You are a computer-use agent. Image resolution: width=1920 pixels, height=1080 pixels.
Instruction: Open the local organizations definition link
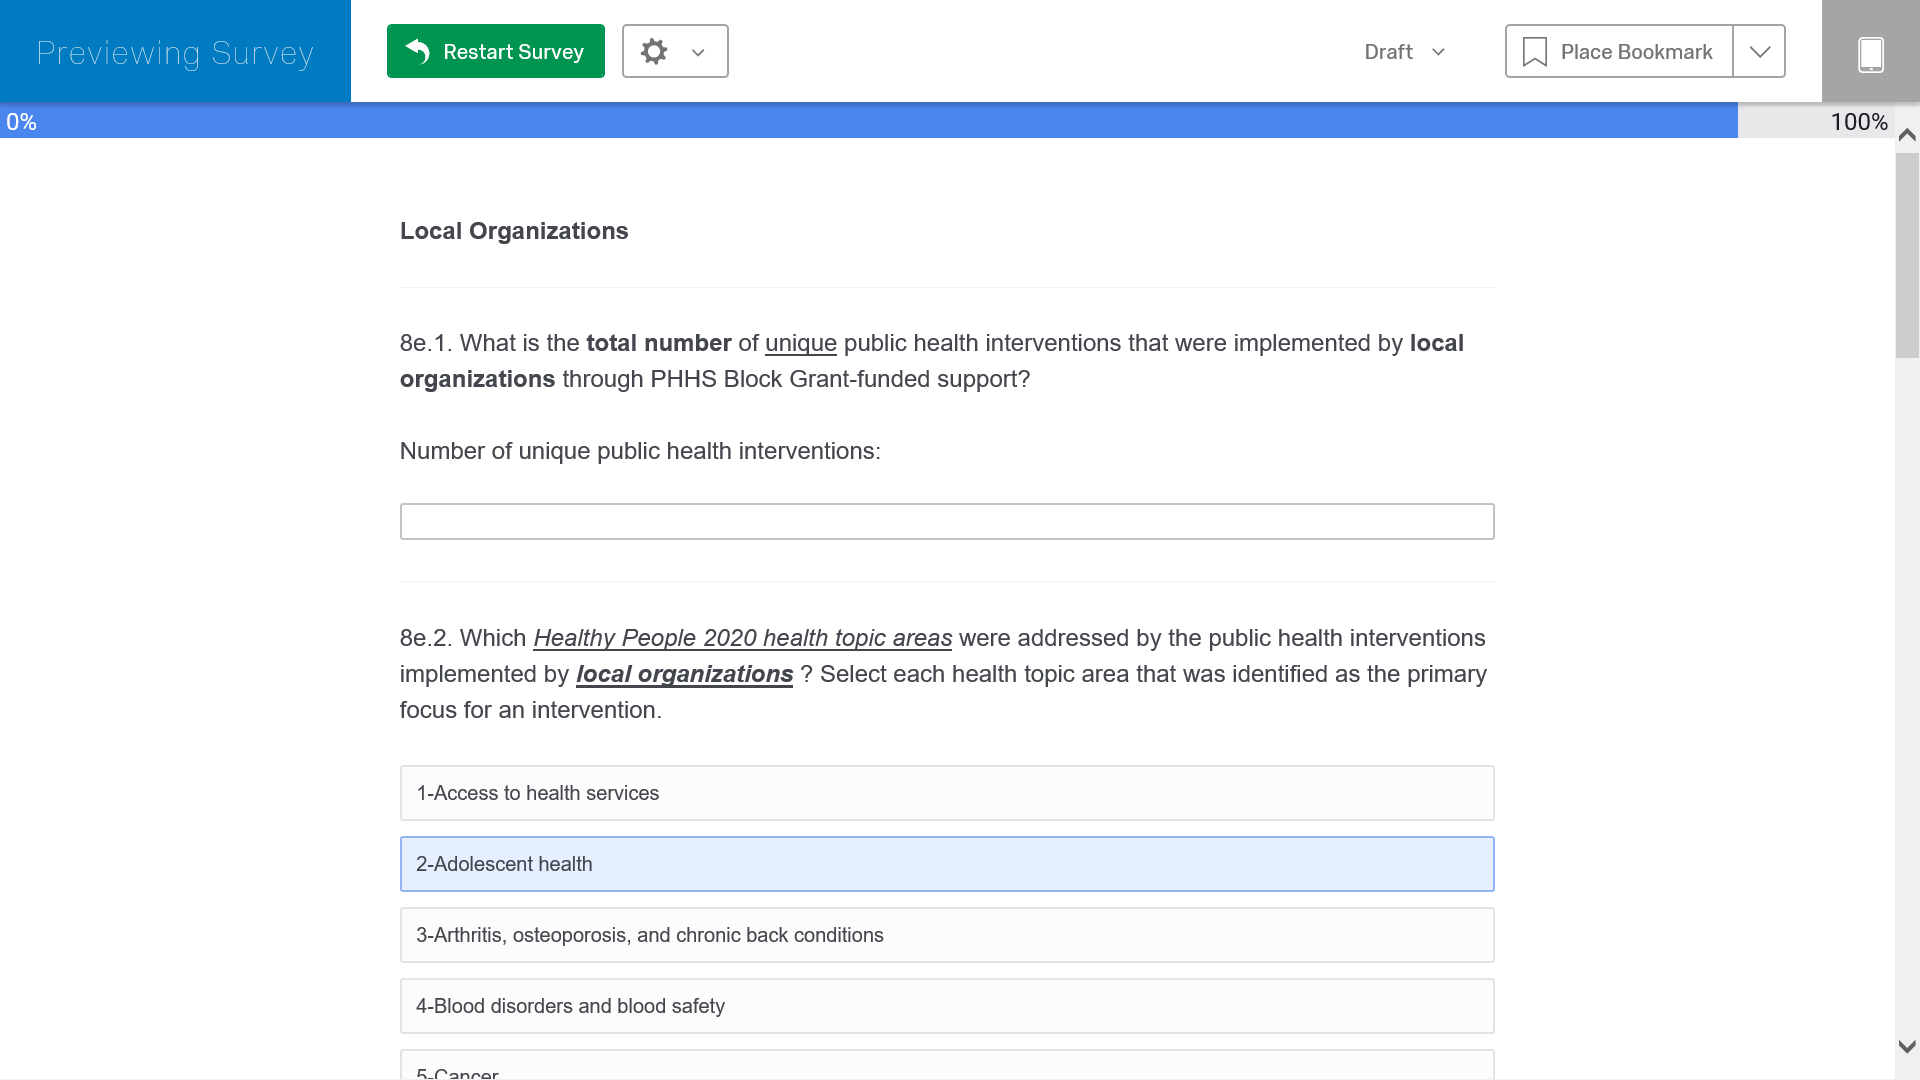684,674
